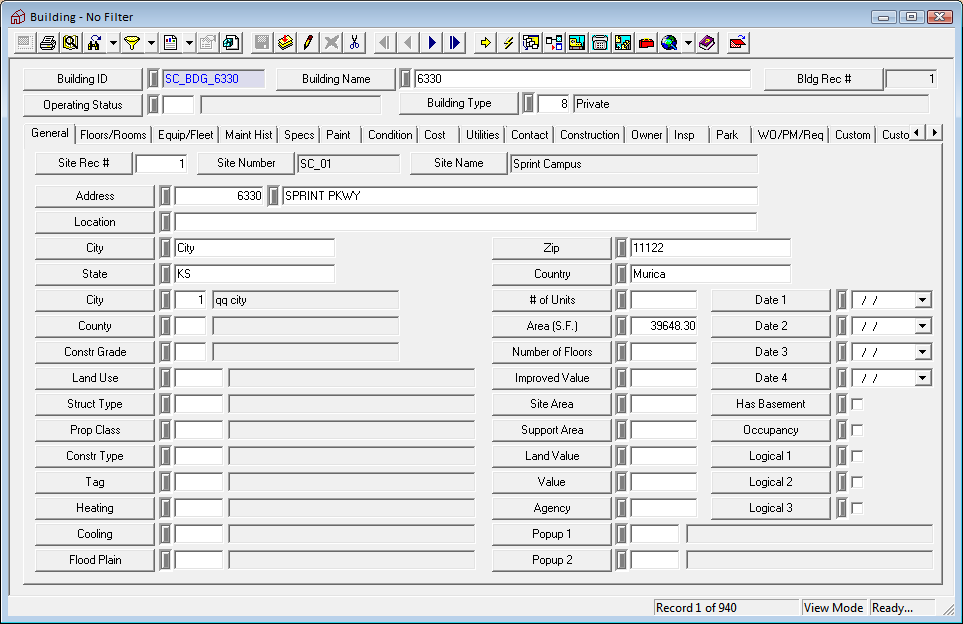
Task: Toggle the Has Basement checkbox
Action: [x=857, y=404]
